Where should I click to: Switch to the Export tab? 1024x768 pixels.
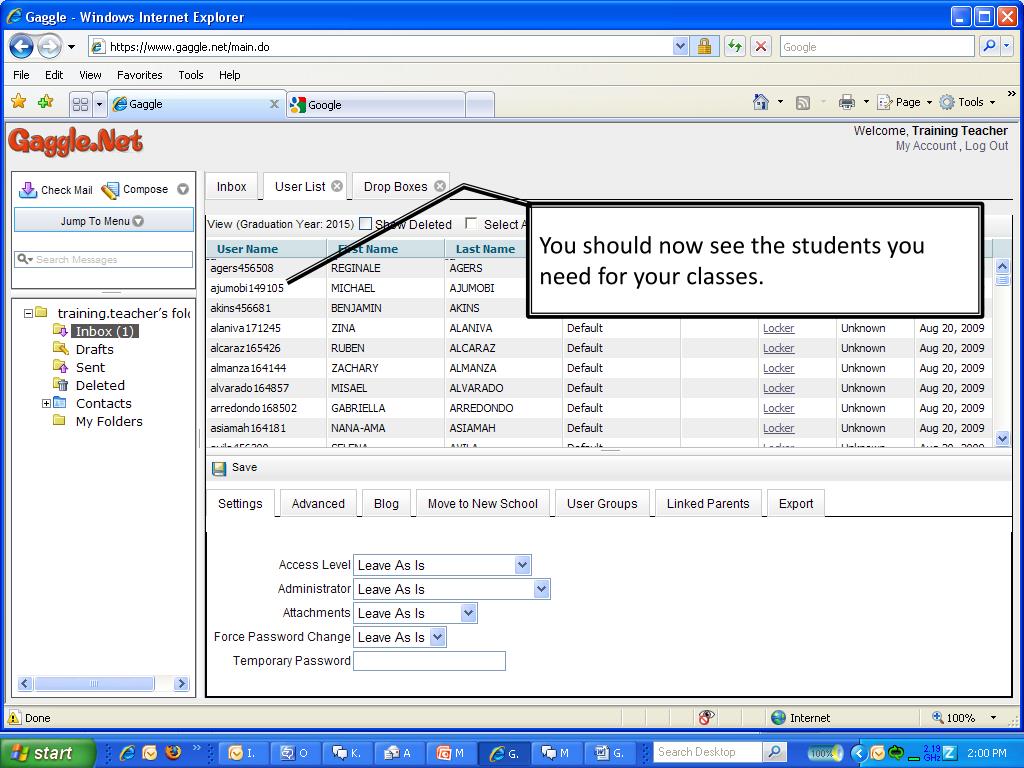coord(796,504)
